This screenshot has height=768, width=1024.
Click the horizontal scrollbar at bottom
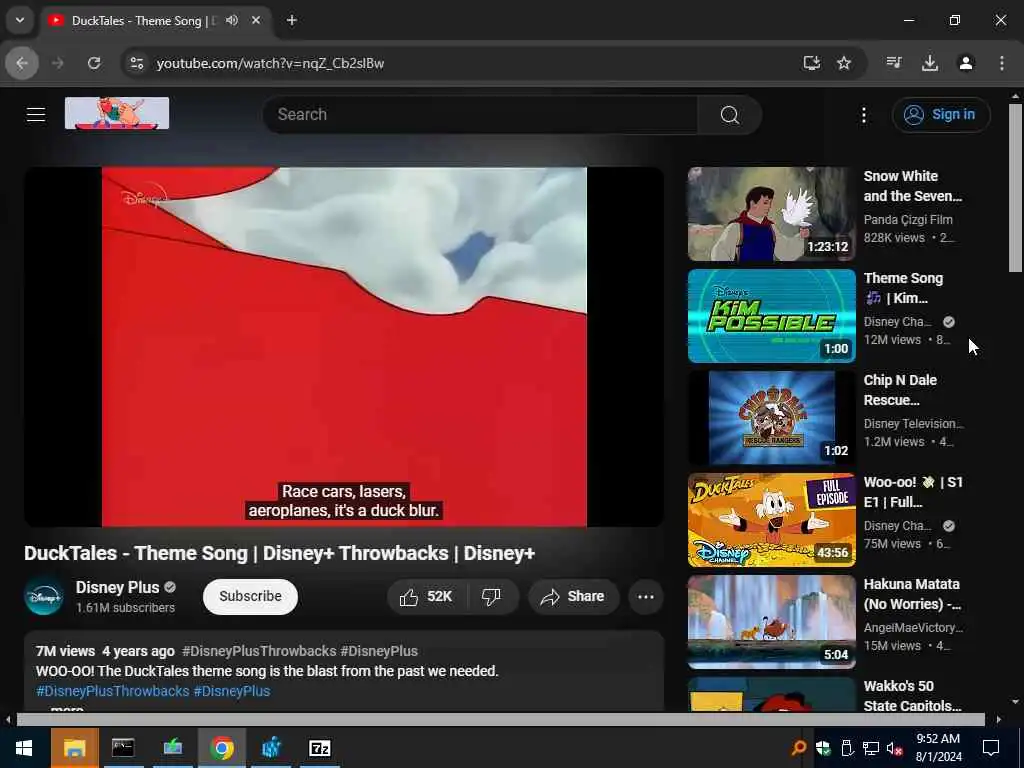(x=500, y=720)
